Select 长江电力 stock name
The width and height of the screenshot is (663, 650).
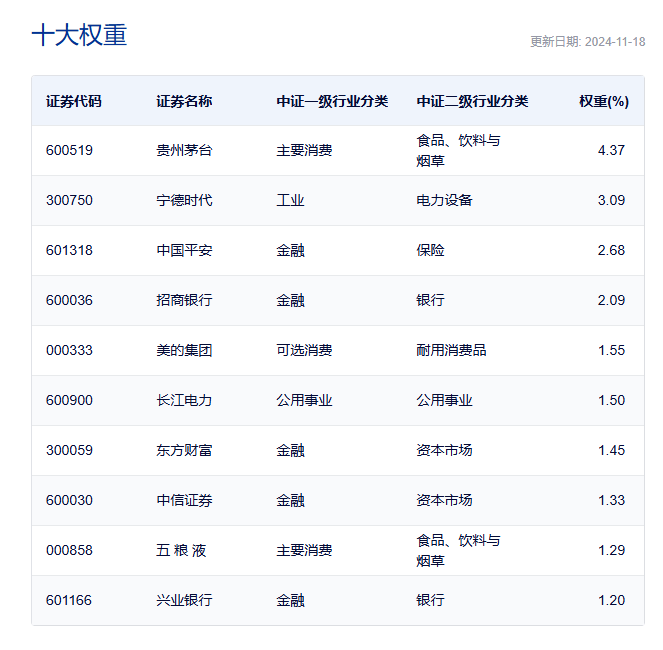[184, 400]
